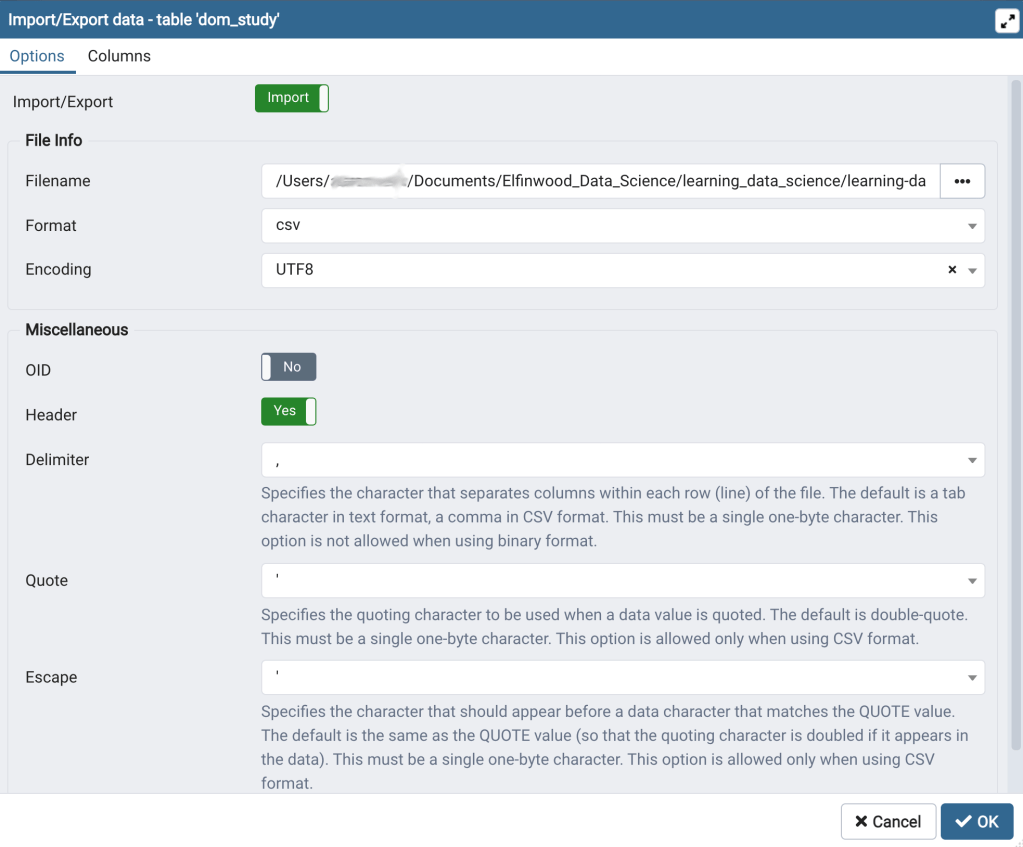Open file browser with ellipsis button
Screen dimensions: 1023x847
click(962, 181)
